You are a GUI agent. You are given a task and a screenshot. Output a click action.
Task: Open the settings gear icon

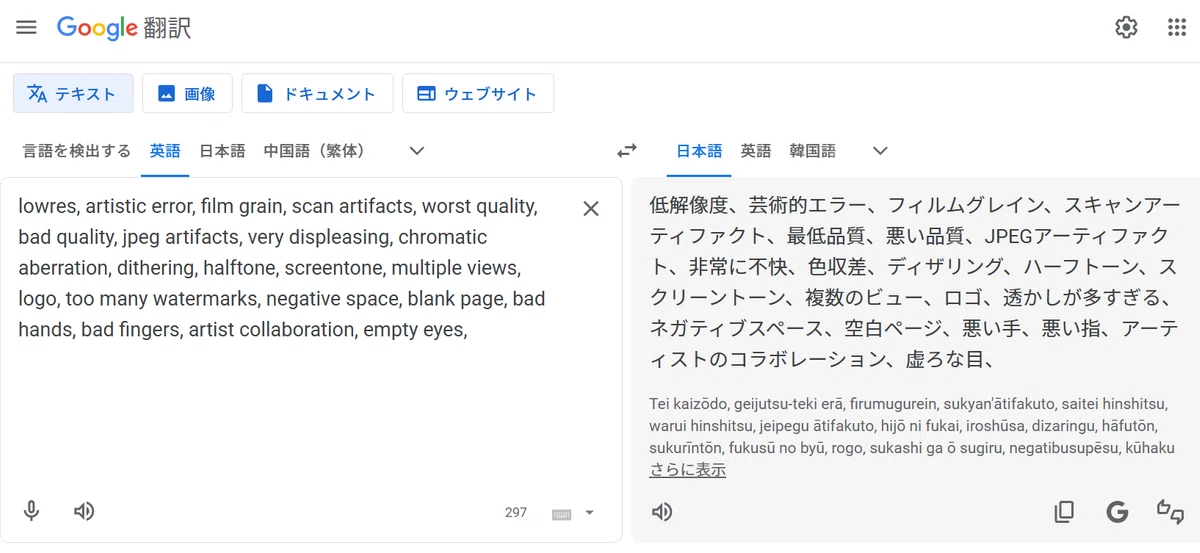(1126, 27)
